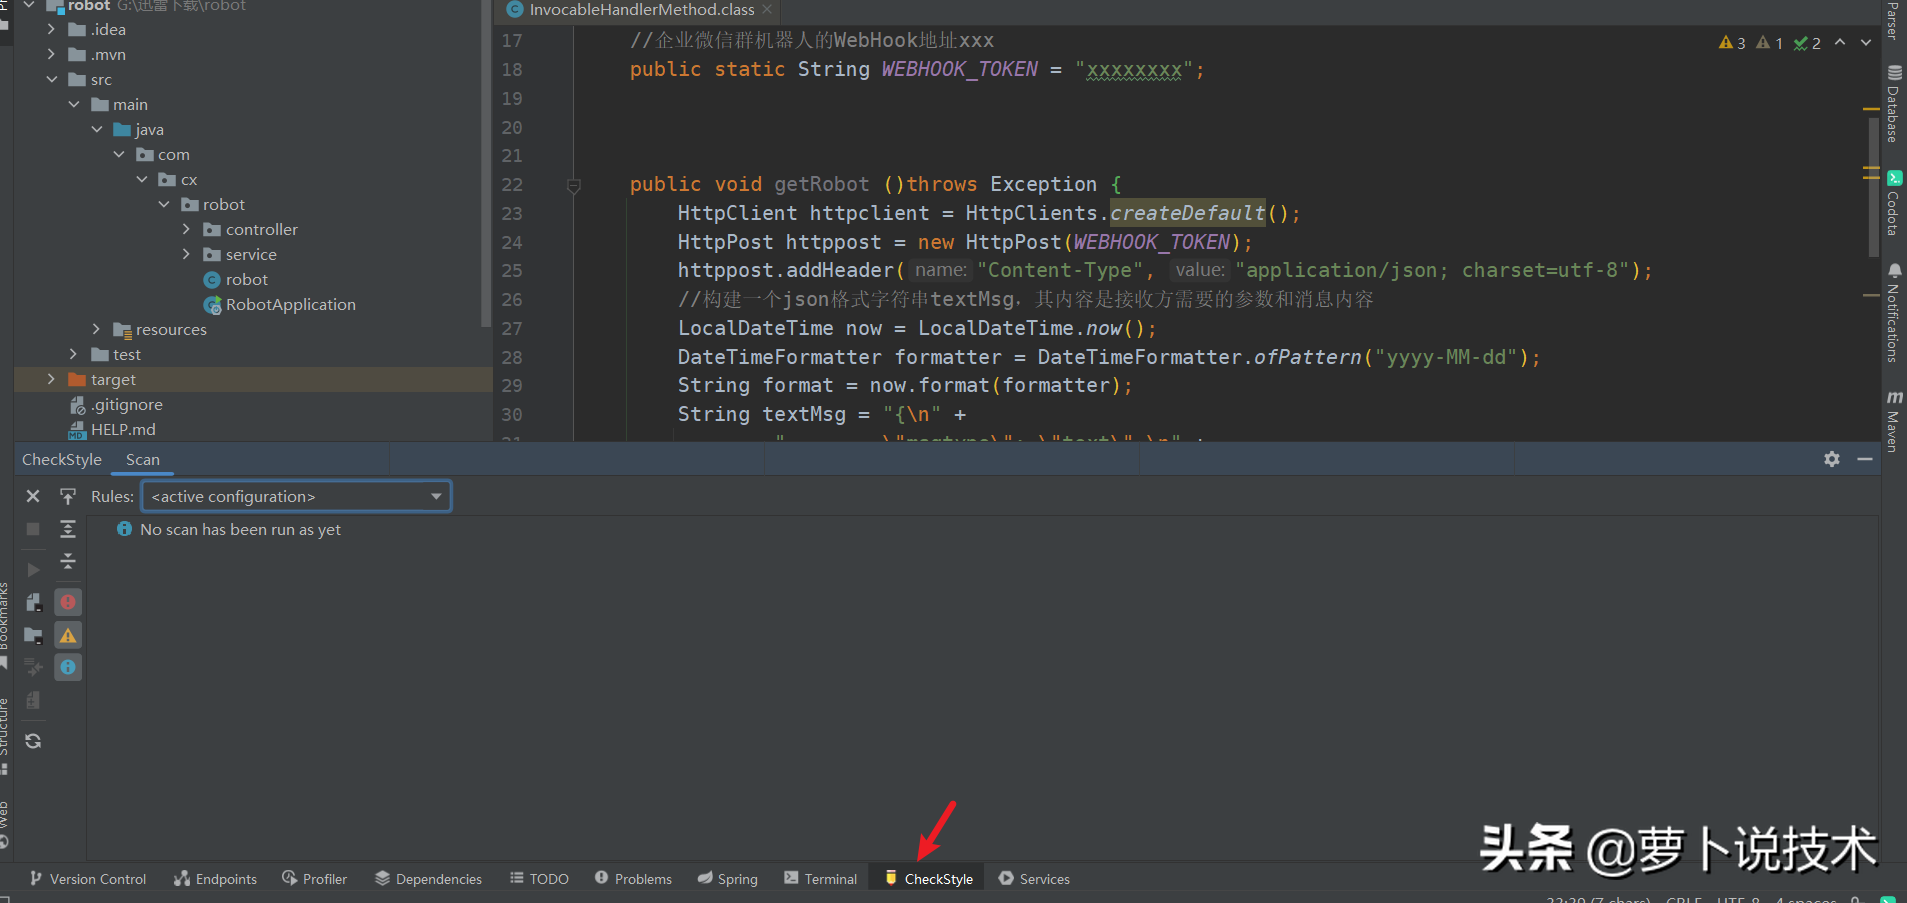Expand the target folder
This screenshot has height=903, width=1907.
point(51,379)
